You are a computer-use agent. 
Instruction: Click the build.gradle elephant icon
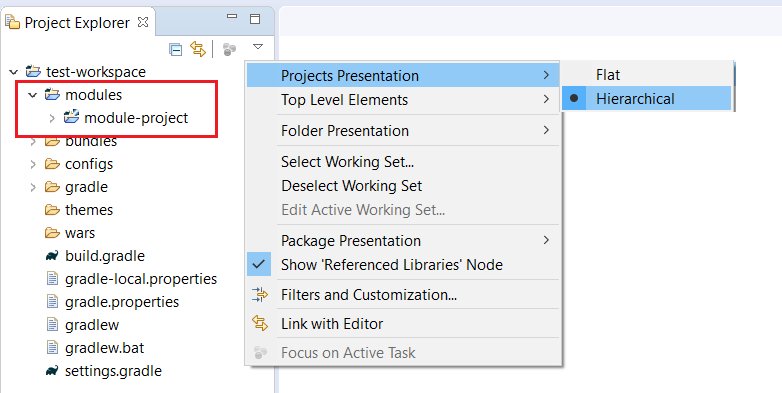(x=52, y=256)
